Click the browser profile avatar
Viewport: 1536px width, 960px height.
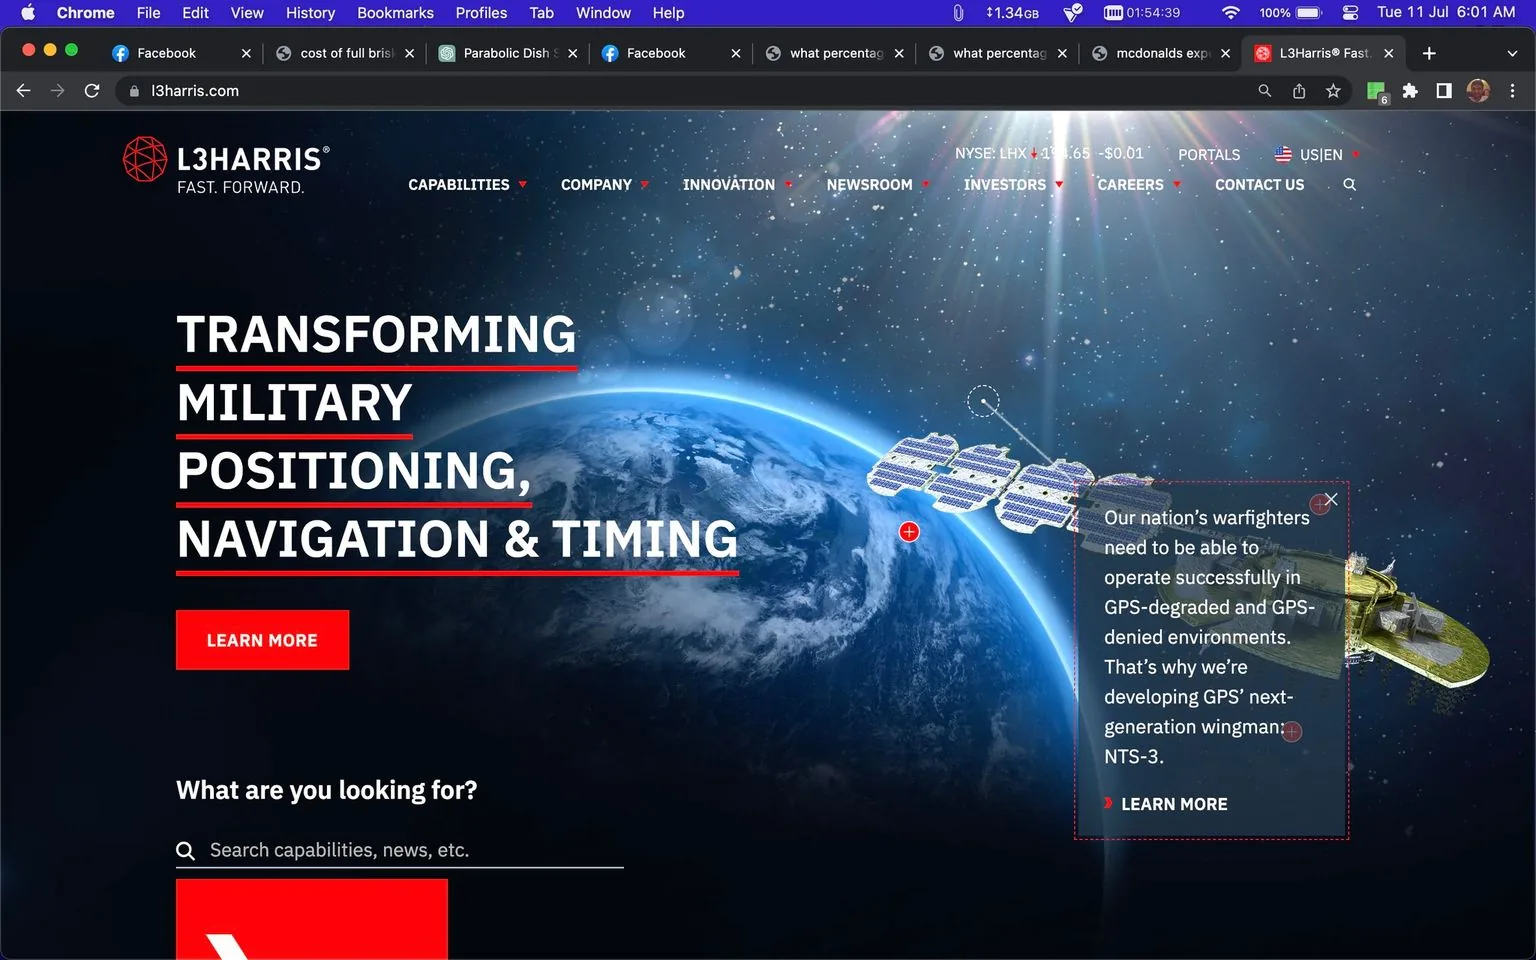coord(1477,90)
